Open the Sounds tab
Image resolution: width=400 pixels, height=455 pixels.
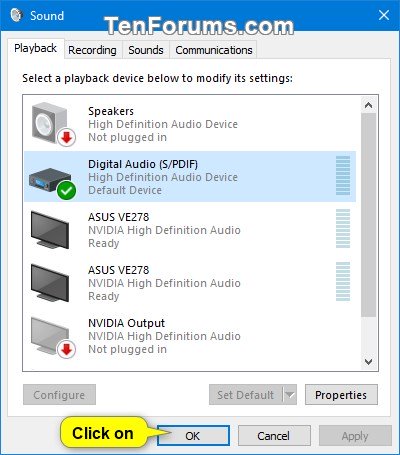(x=146, y=50)
